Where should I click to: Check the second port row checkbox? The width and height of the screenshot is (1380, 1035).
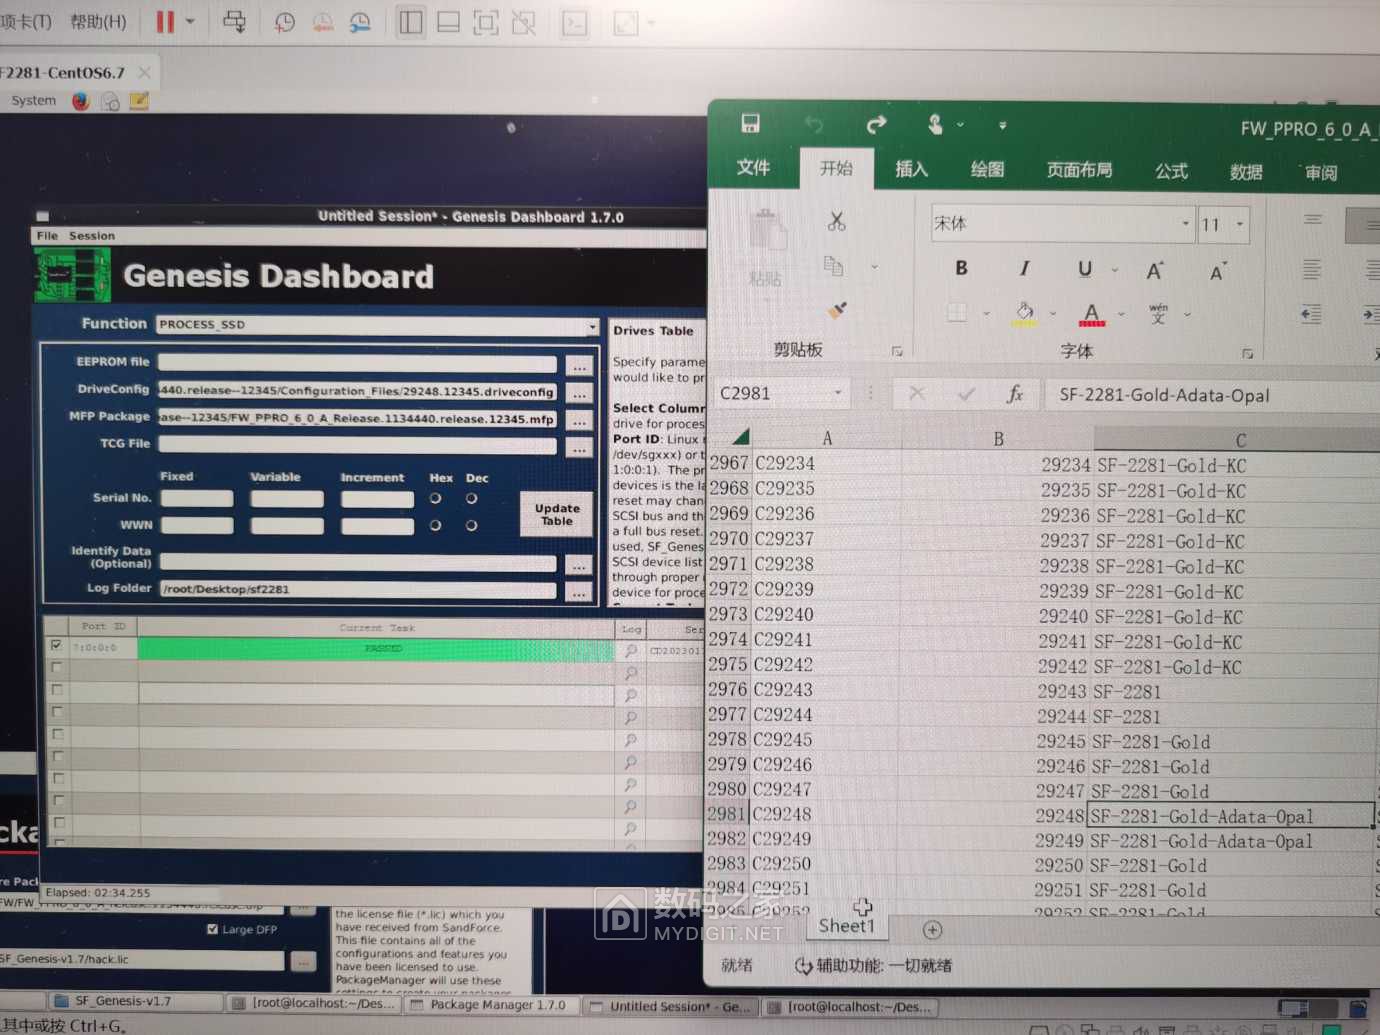[x=57, y=668]
